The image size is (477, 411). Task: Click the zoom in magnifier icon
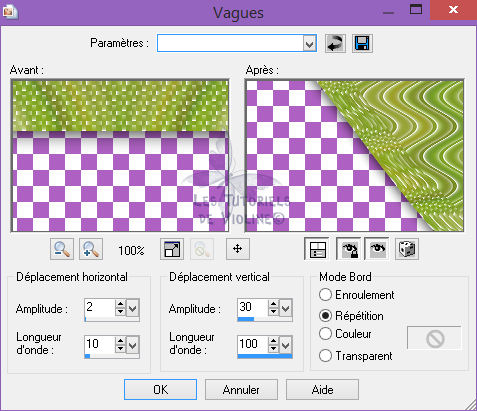pyautogui.click(x=91, y=249)
